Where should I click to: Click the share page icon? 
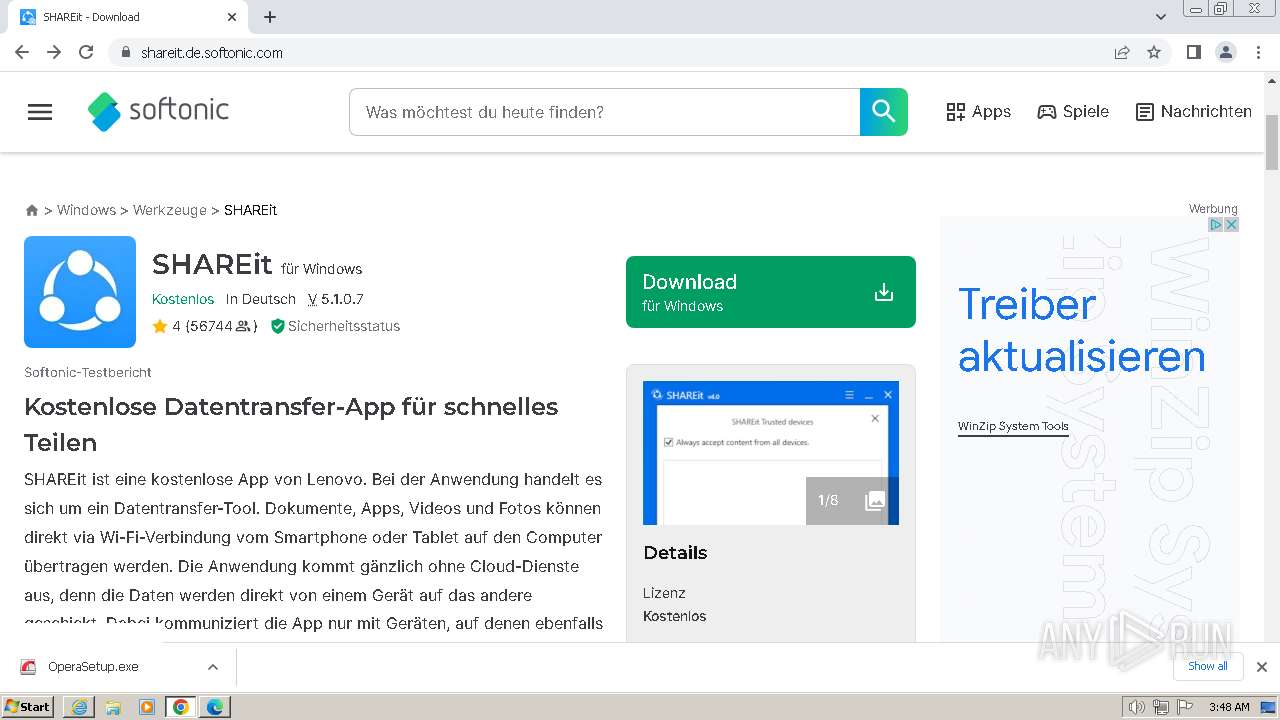click(x=1122, y=52)
